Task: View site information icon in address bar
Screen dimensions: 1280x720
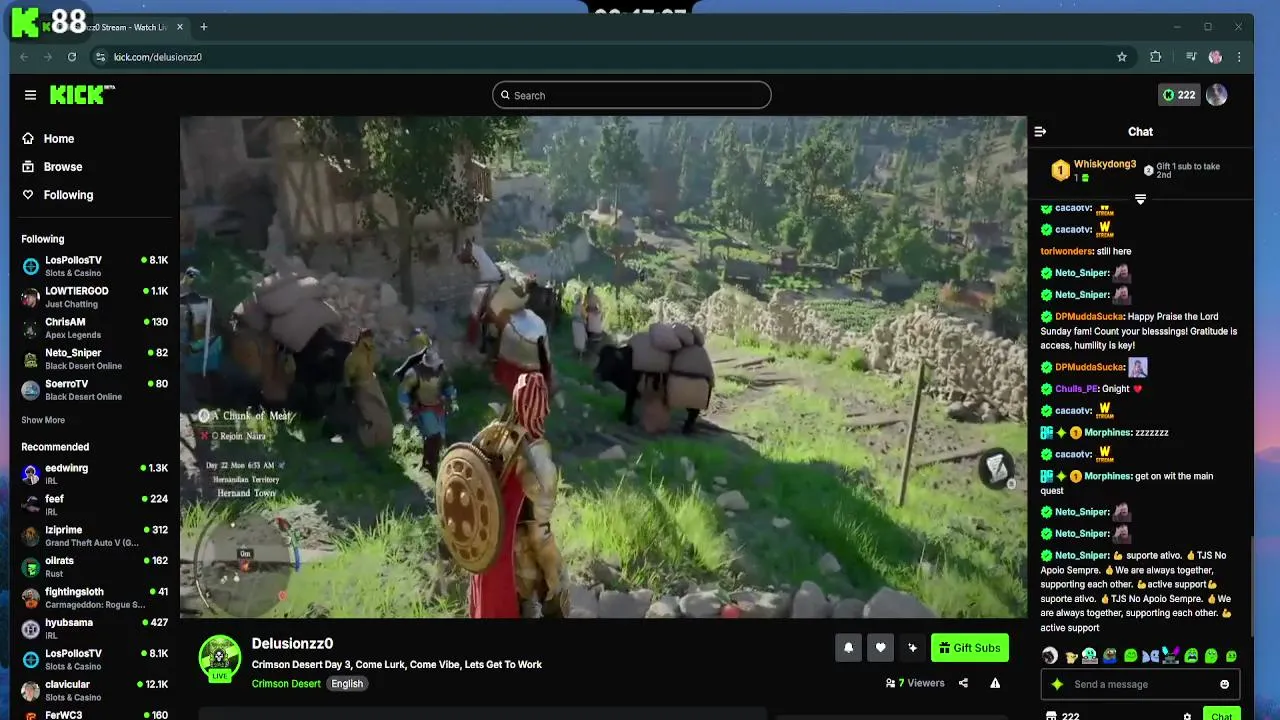Action: tap(99, 57)
